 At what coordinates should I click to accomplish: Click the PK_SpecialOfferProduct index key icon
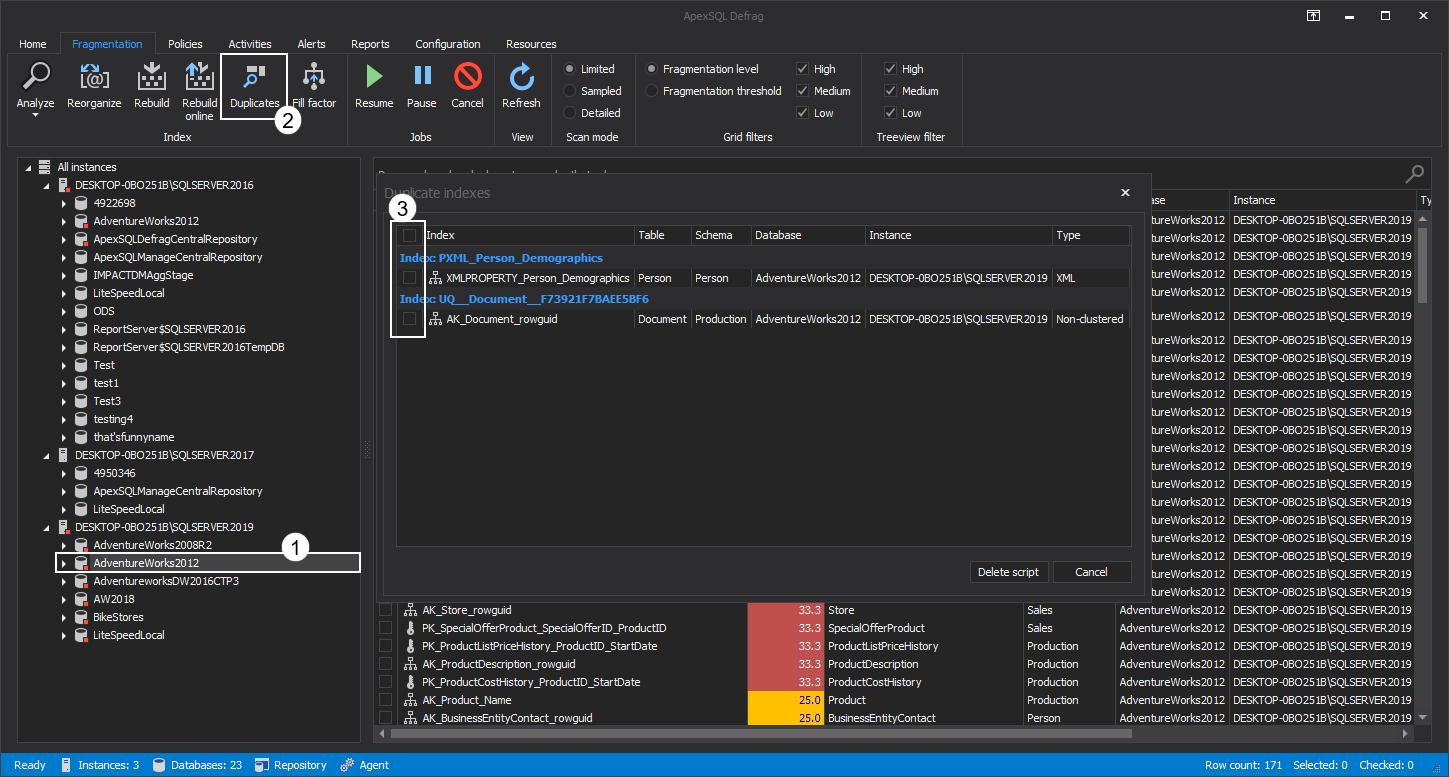pos(410,628)
